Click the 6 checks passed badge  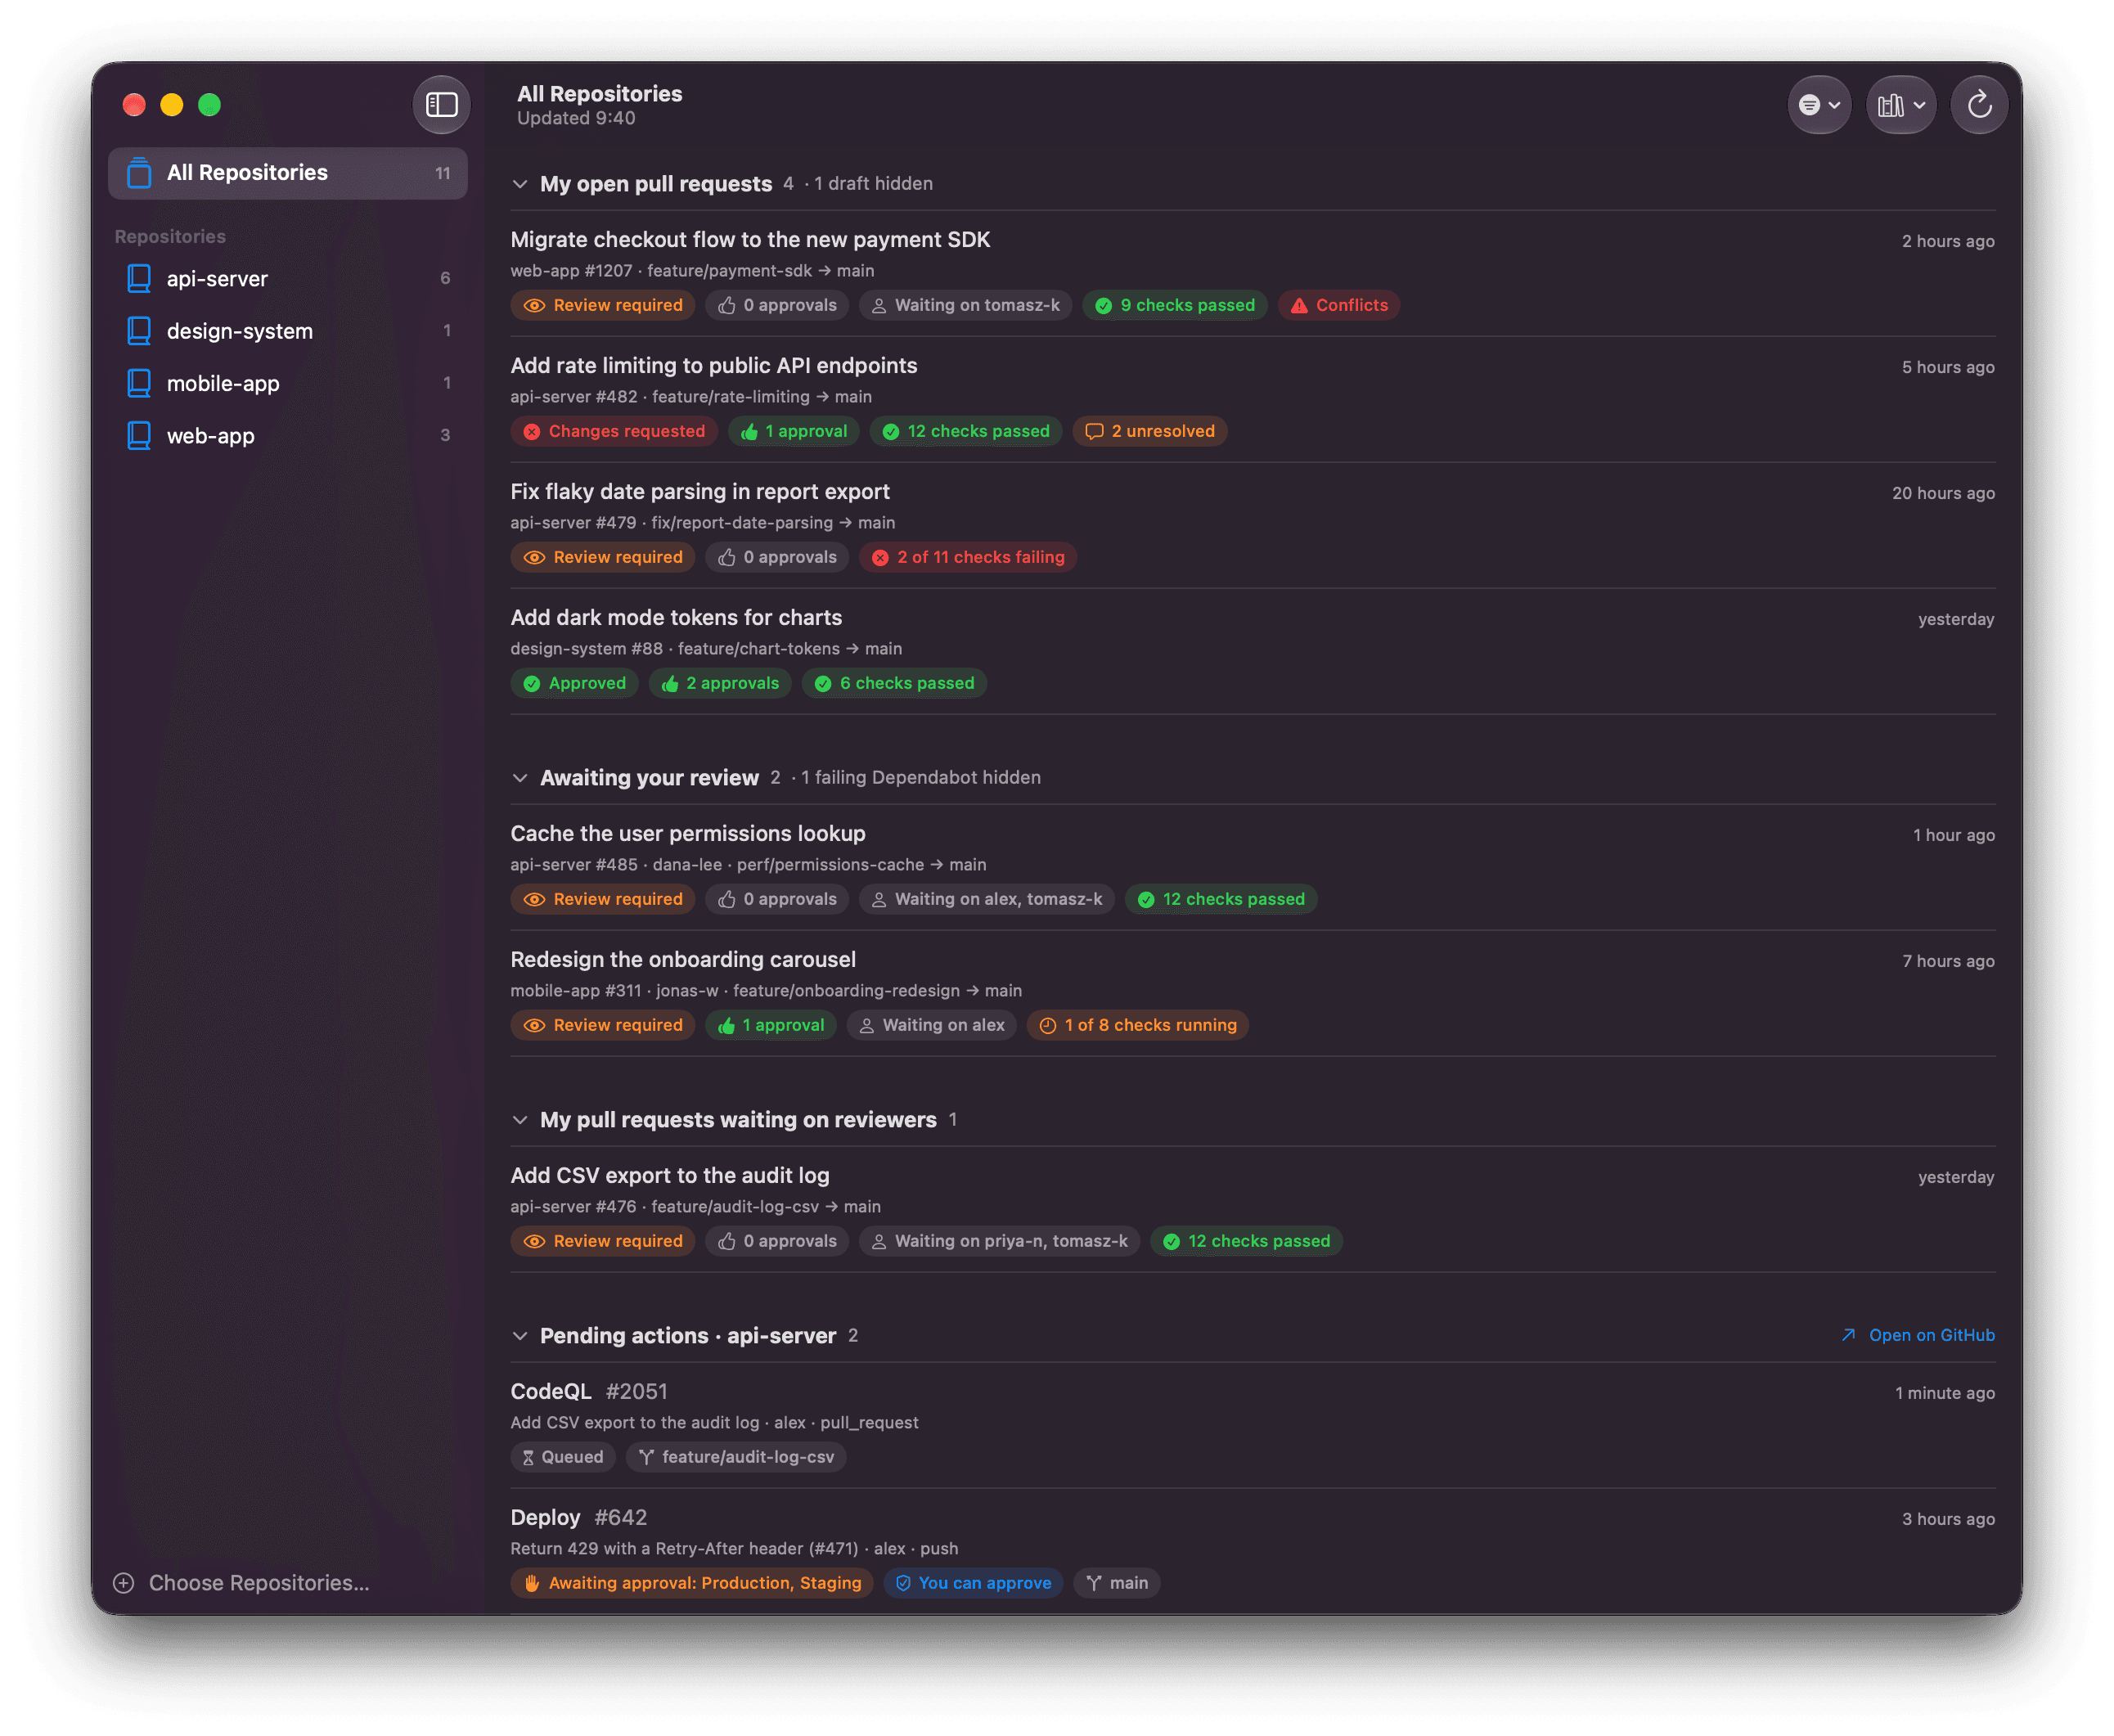[894, 684]
